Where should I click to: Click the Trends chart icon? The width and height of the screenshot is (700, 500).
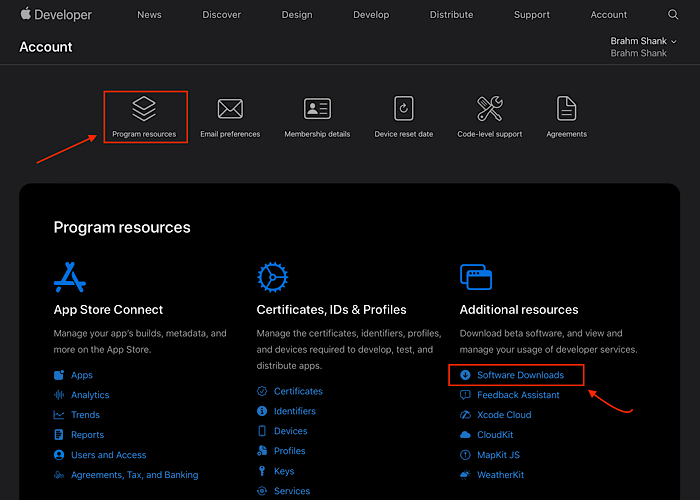point(59,415)
